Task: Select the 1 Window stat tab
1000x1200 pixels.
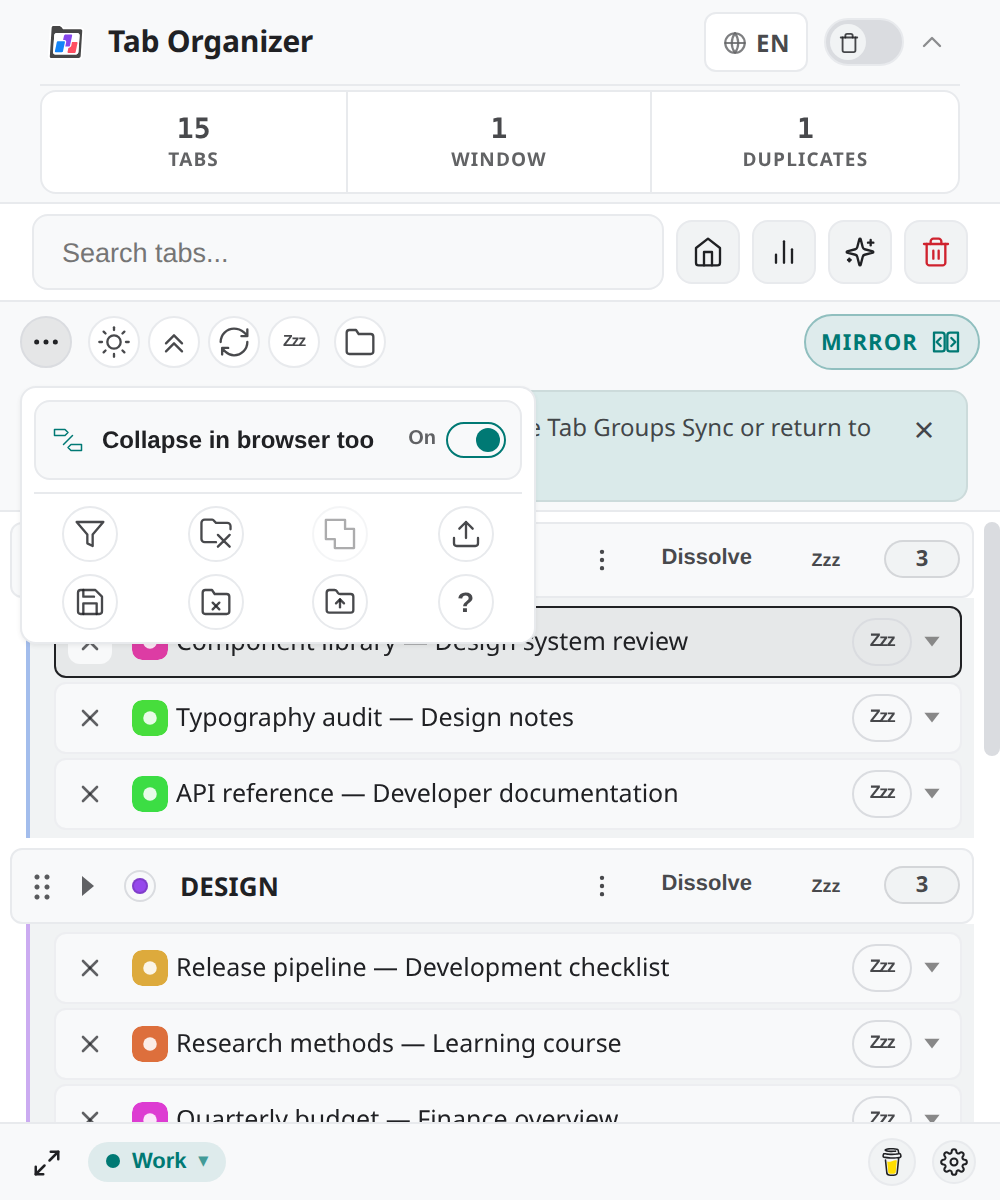Action: tap(499, 142)
